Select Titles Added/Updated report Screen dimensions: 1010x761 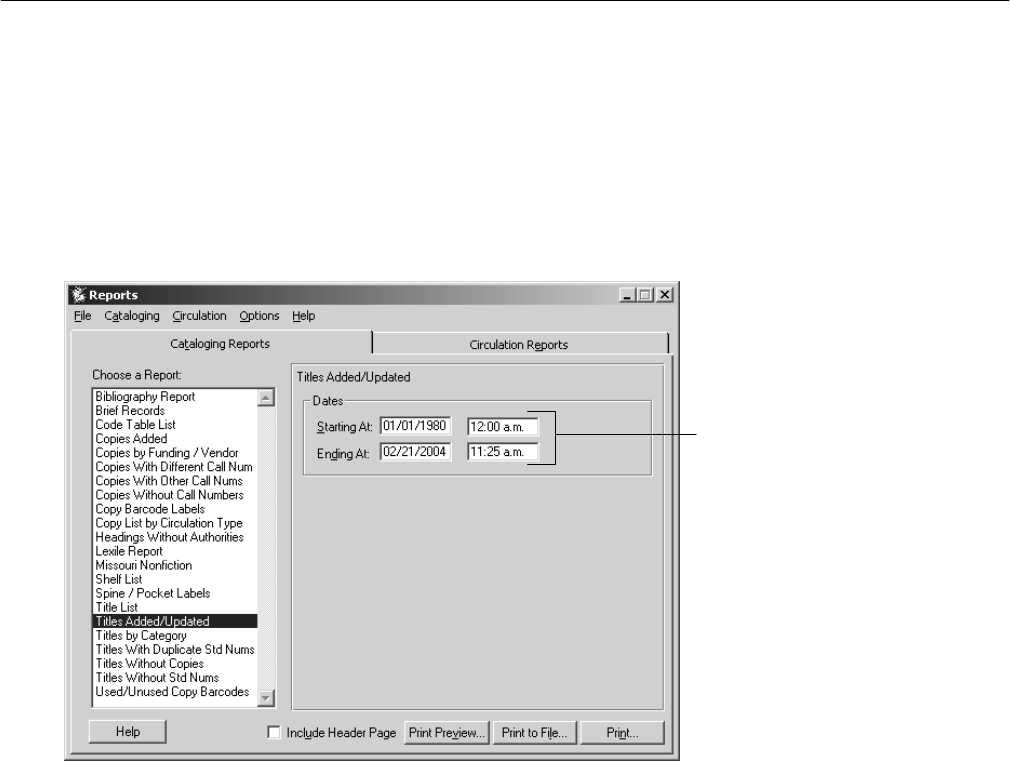pos(175,622)
